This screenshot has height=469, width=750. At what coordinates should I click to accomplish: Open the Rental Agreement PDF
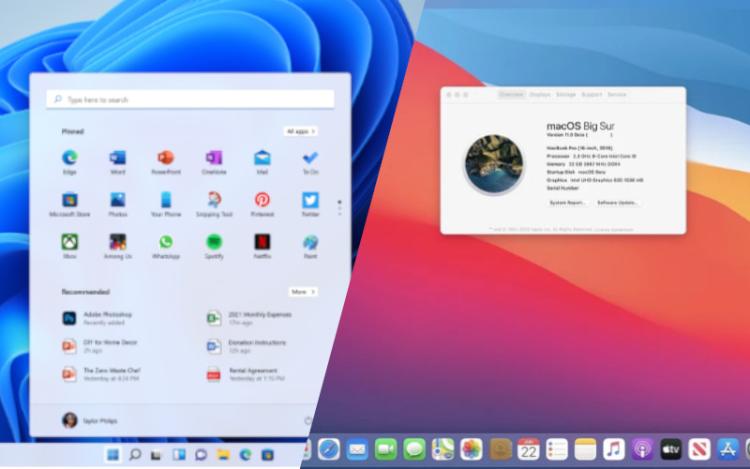245,374
